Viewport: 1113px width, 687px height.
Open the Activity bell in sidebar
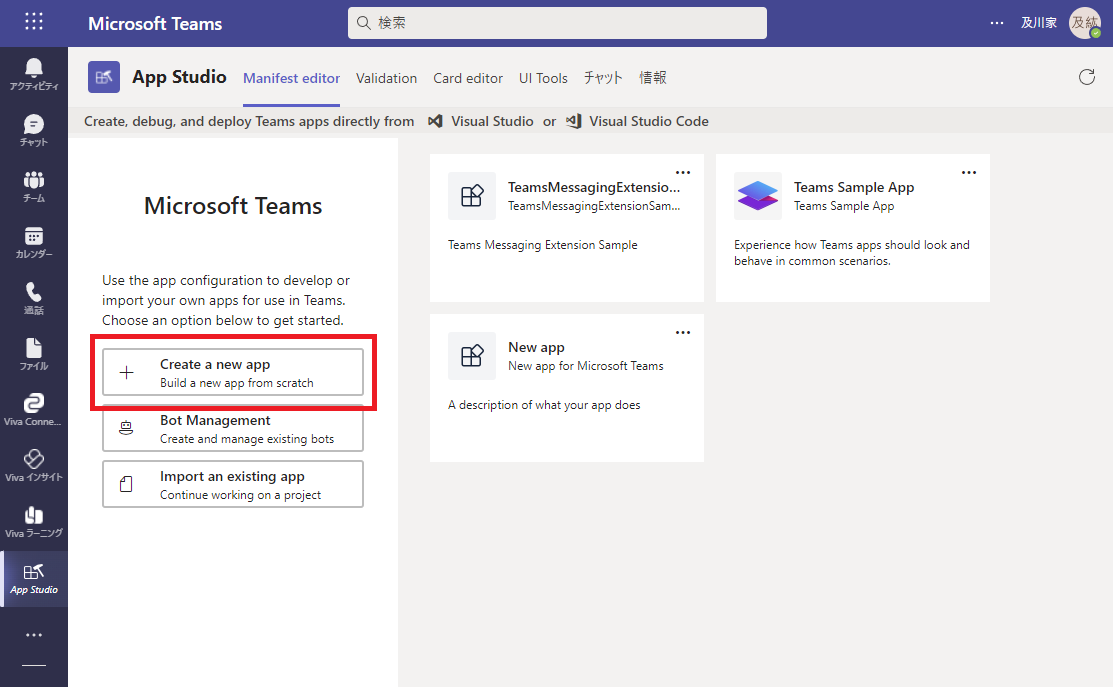click(x=33, y=74)
